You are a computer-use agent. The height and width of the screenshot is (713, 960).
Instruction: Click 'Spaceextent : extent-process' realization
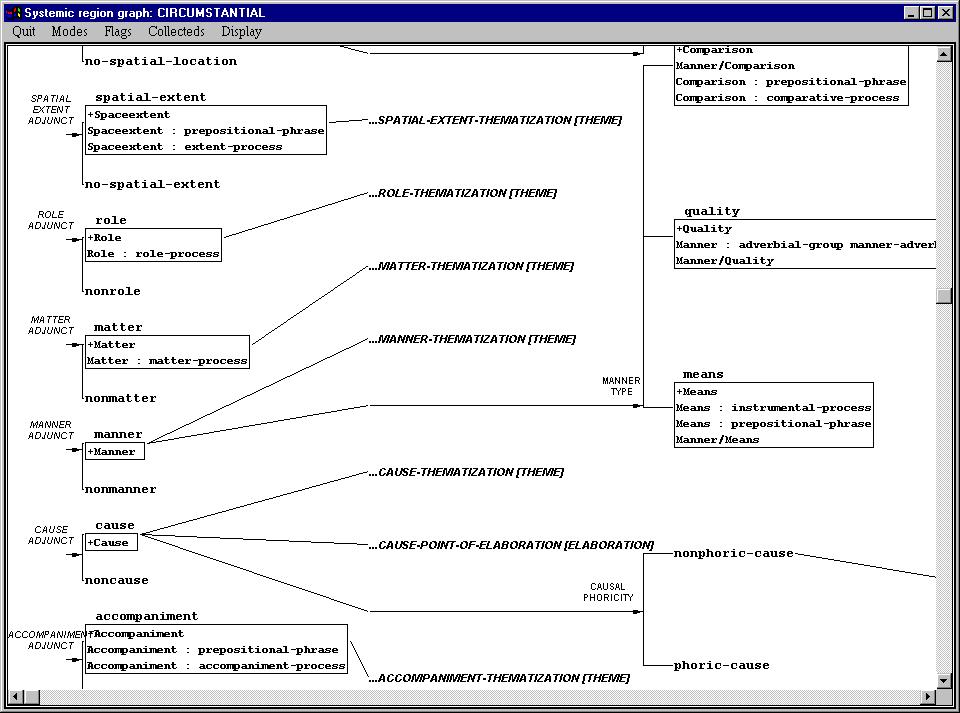coord(185,146)
